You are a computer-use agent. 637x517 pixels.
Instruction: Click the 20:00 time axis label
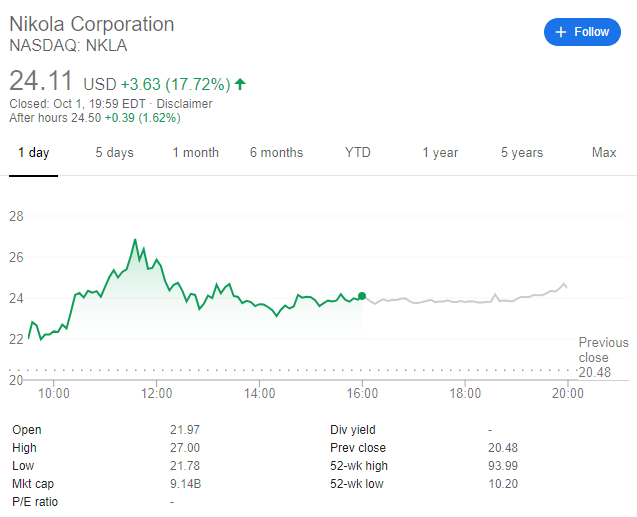coord(568,394)
